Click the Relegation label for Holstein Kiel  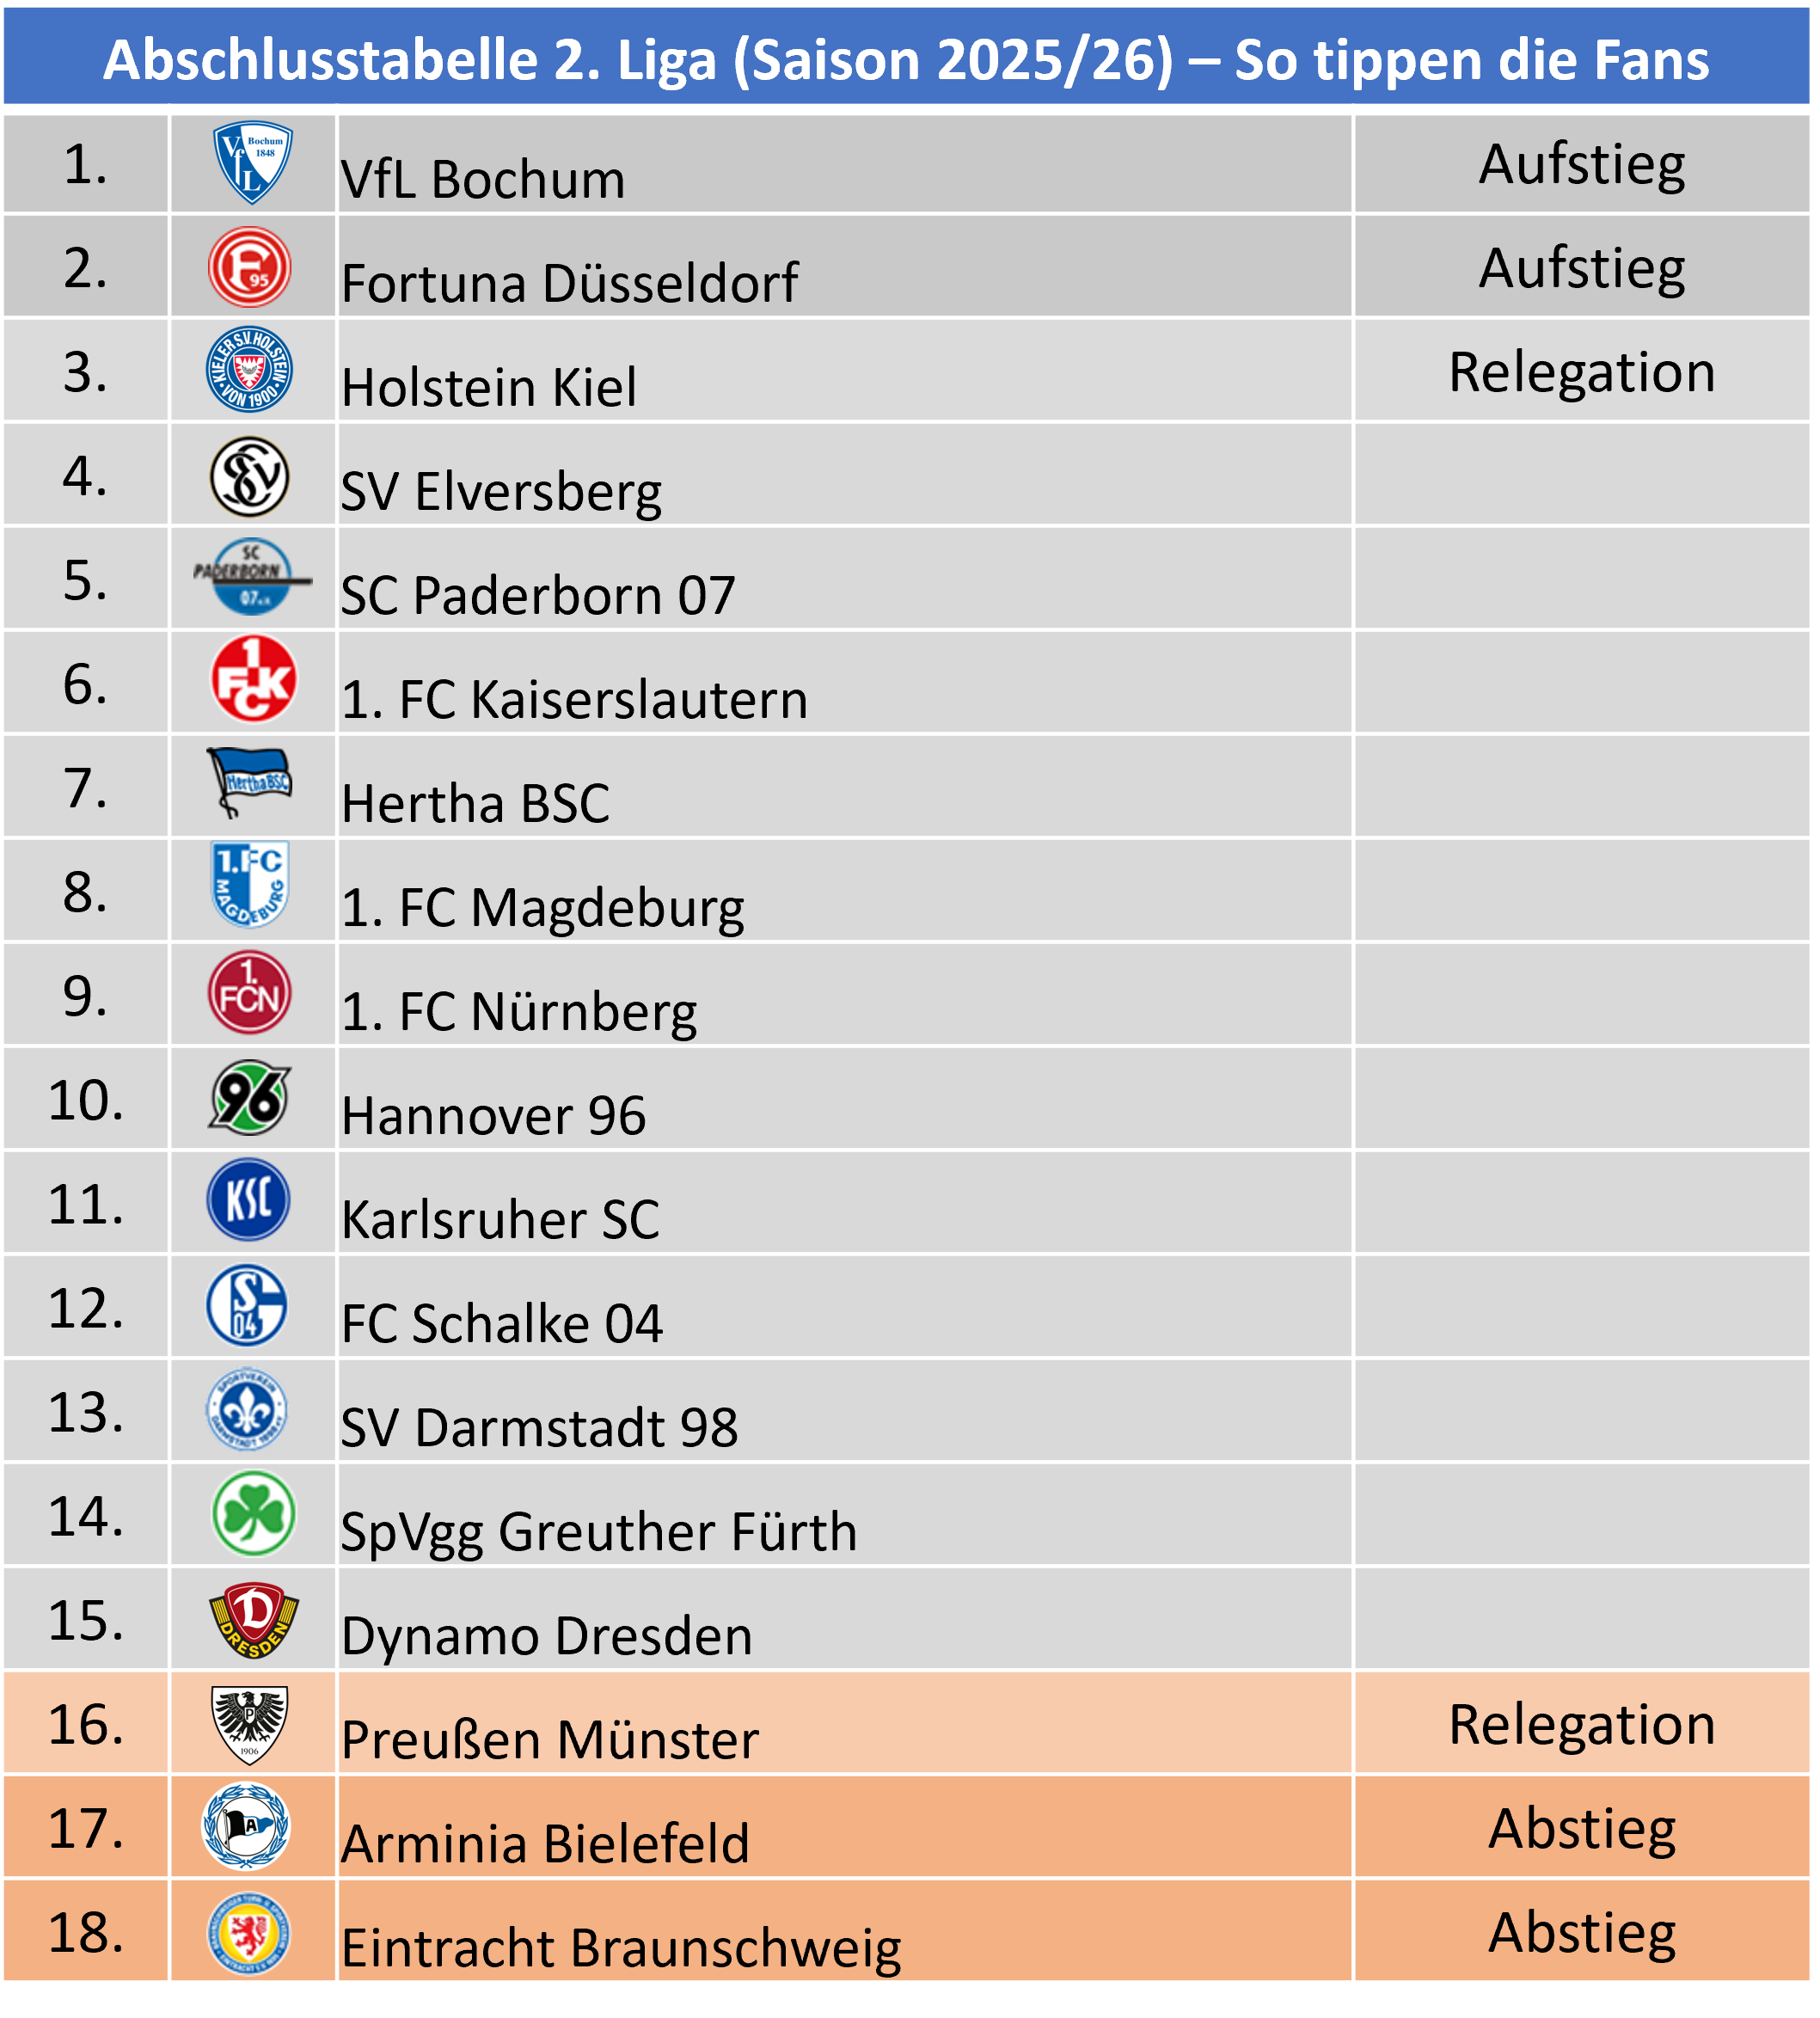click(x=1581, y=372)
